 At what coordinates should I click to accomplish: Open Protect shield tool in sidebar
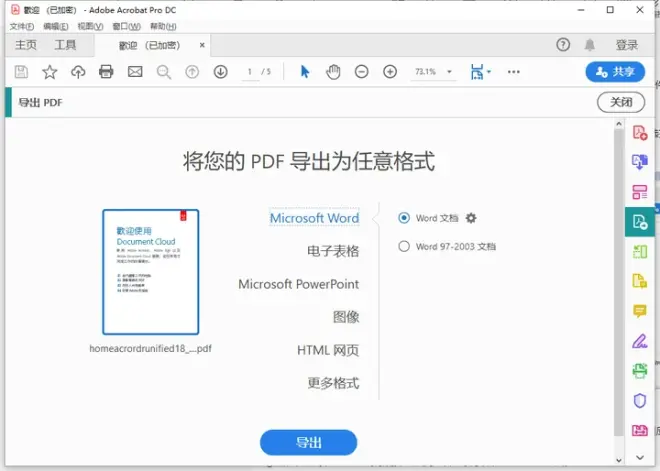point(640,401)
